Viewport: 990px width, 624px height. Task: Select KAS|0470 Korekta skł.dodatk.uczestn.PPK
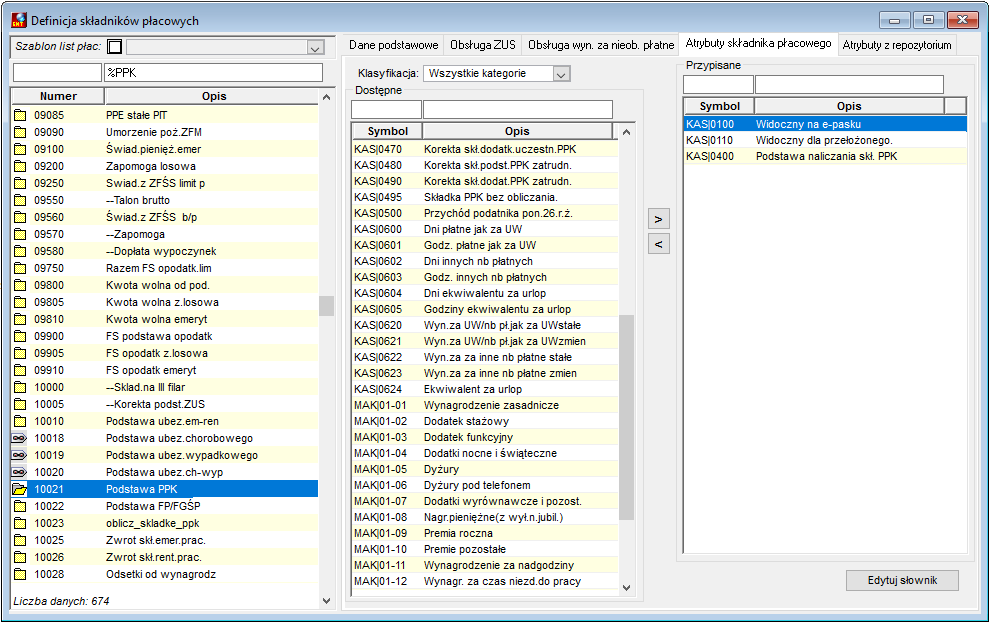pos(485,149)
